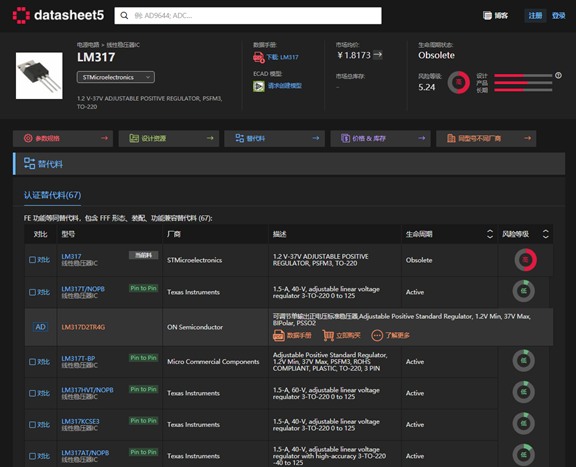The height and width of the screenshot is (467, 576).
Task: Open the LM317KCSE3 part link
Action: 80,421
